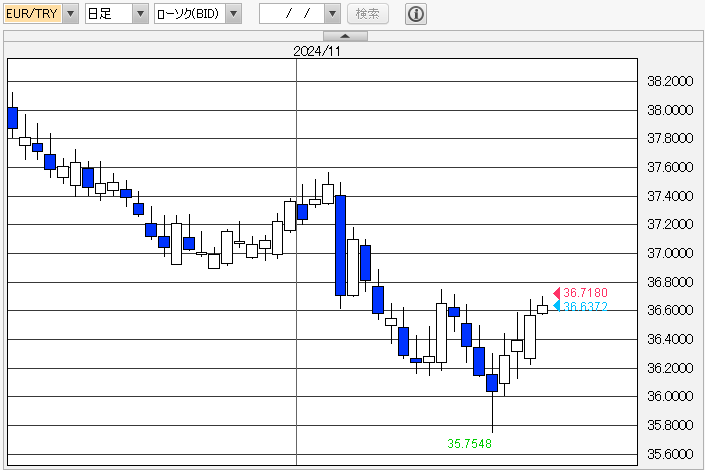The height and width of the screenshot is (470, 705).
Task: Click the 35.6000 axis label
Action: pyautogui.click(x=670, y=454)
